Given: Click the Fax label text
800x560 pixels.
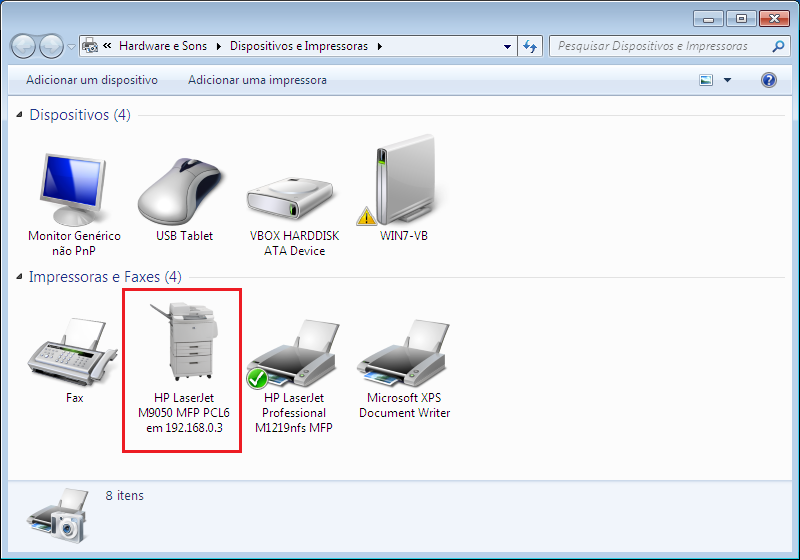Looking at the screenshot, I should pyautogui.click(x=74, y=398).
